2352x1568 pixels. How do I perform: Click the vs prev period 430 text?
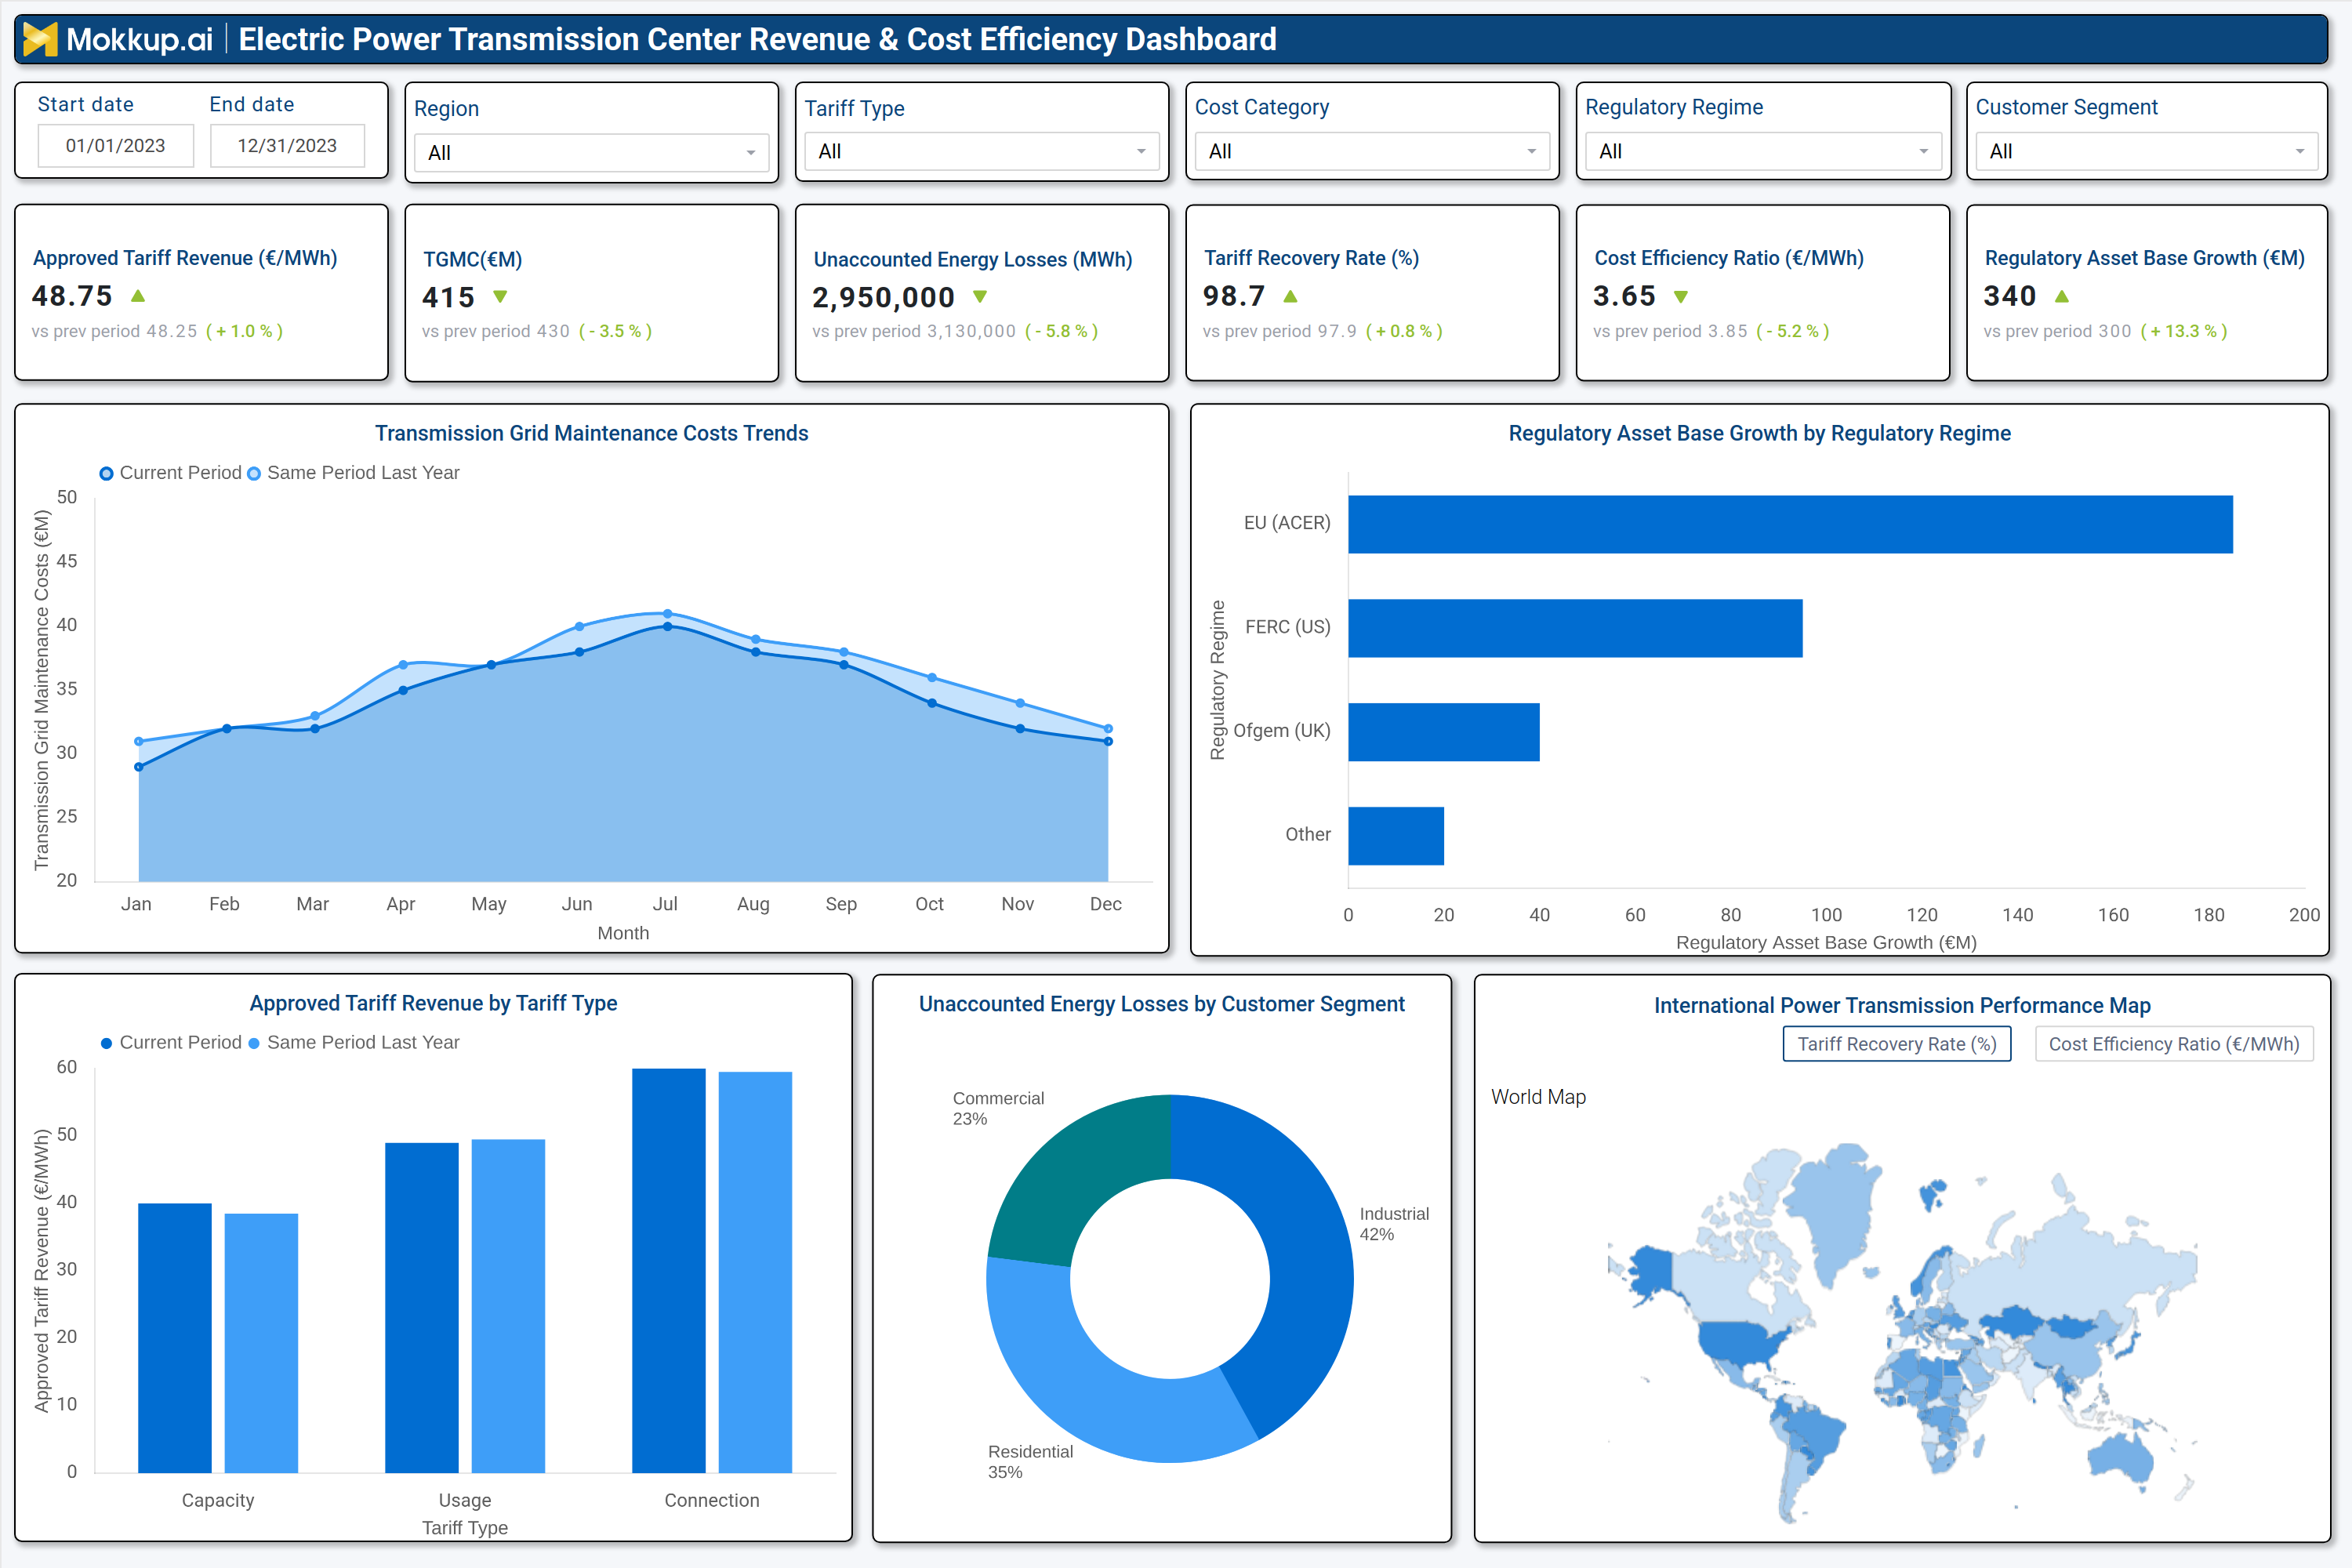[x=496, y=331]
